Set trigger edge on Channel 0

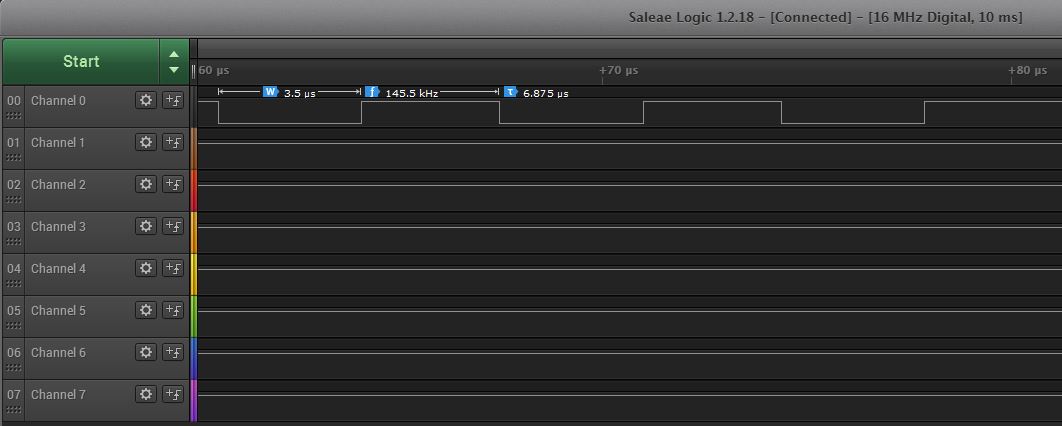click(173, 100)
